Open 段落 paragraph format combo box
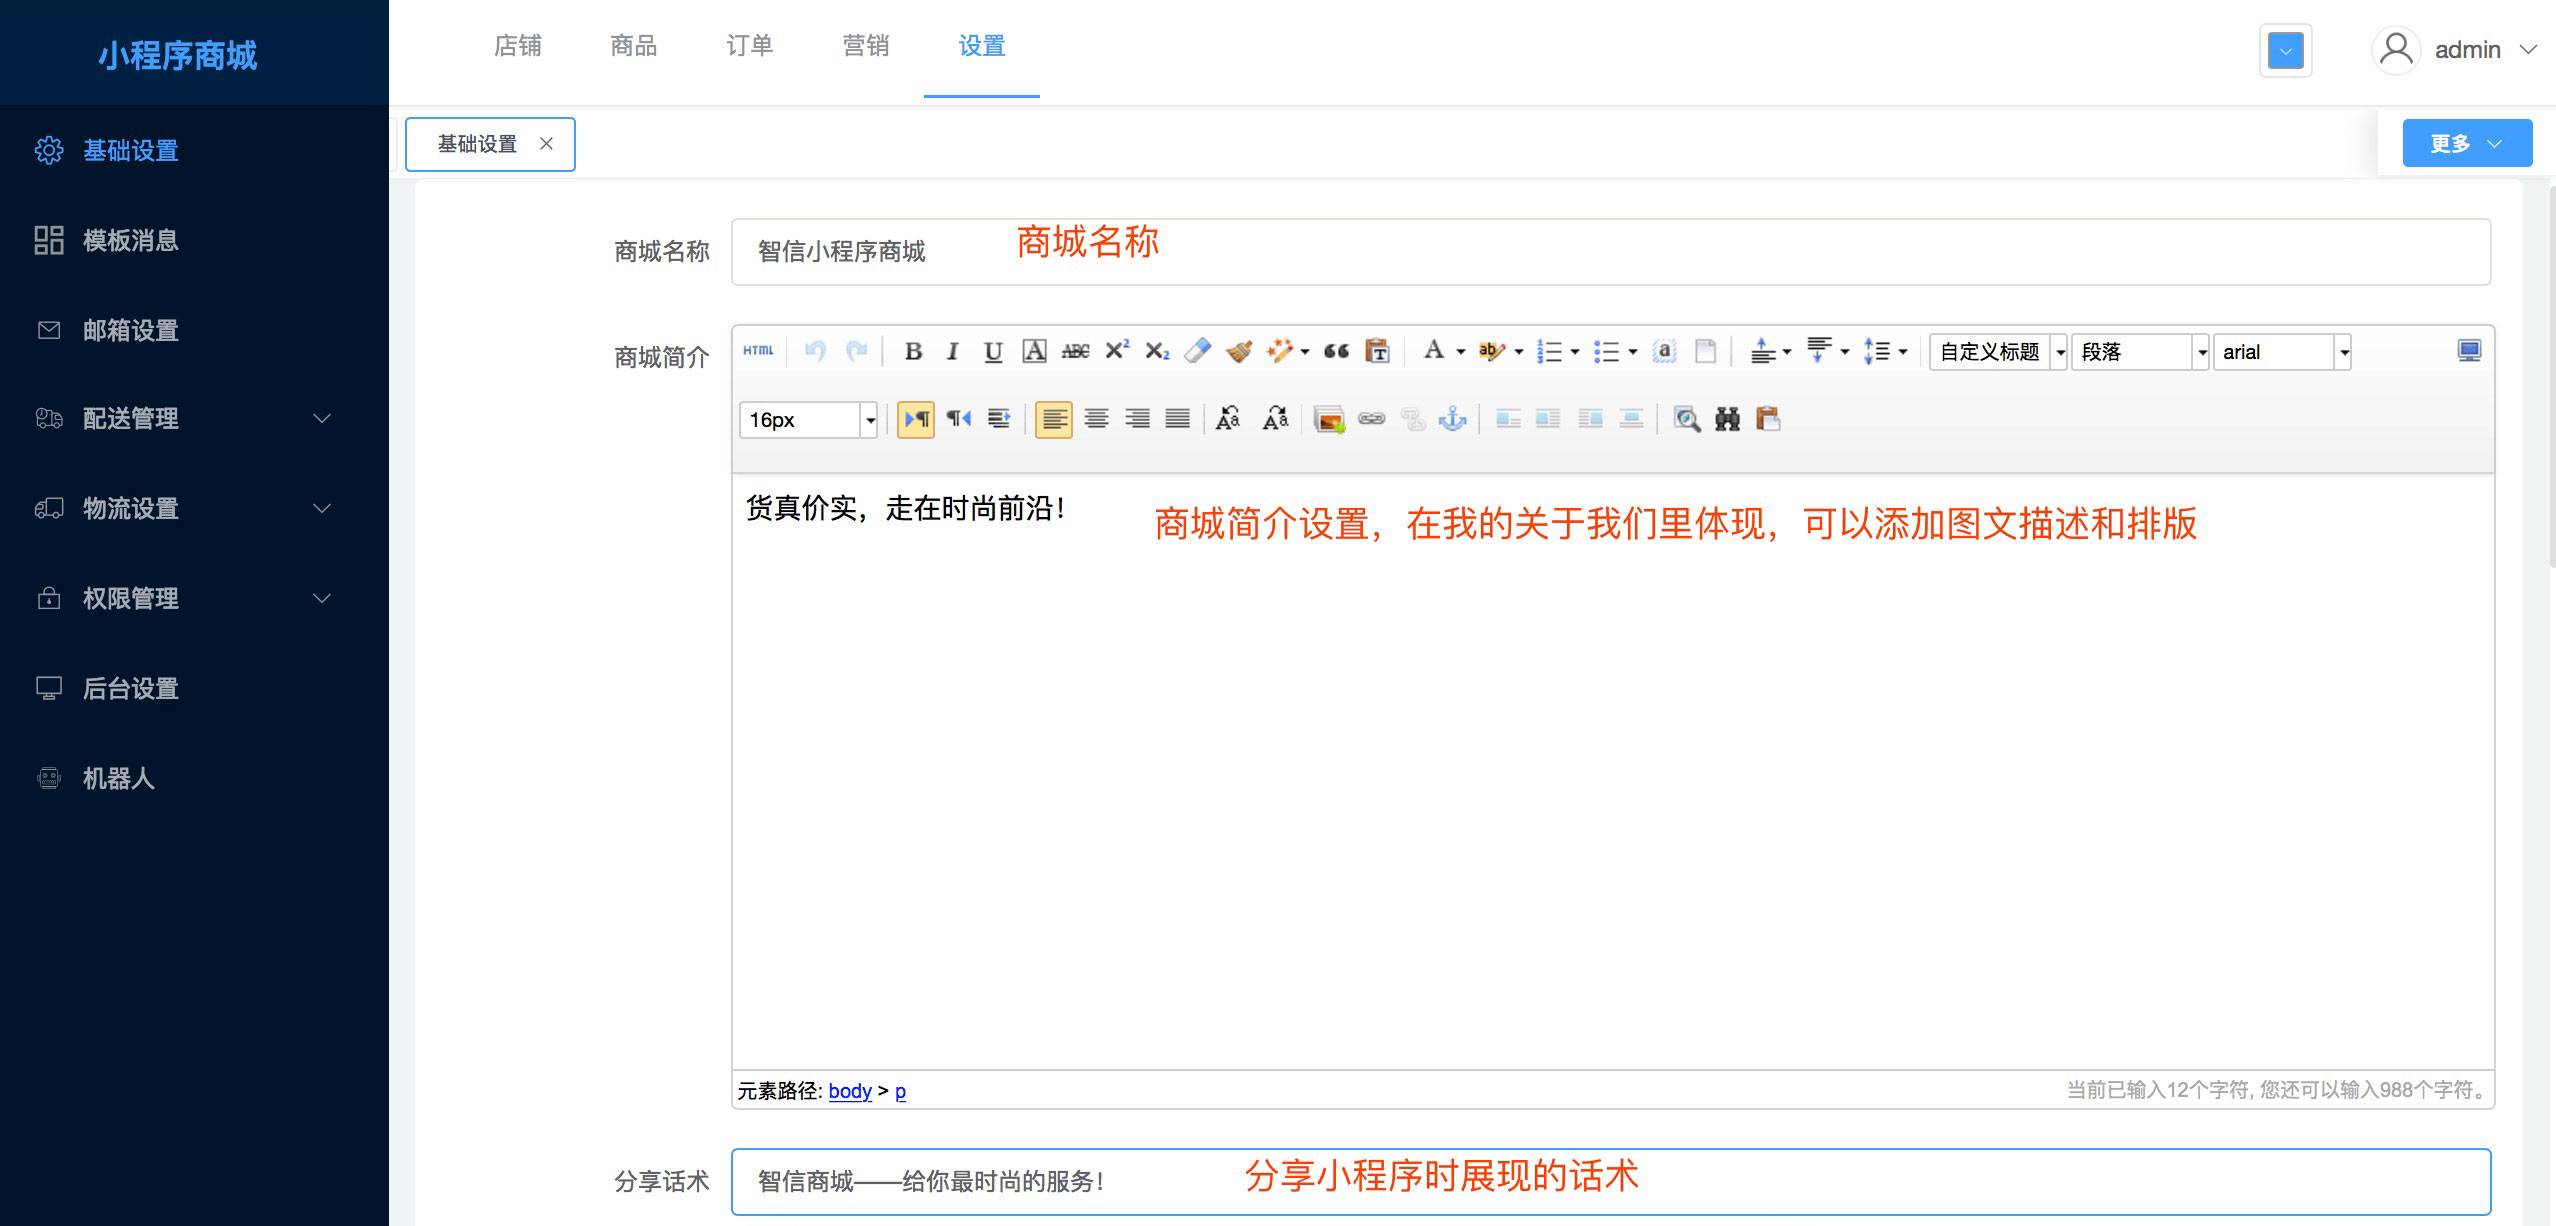2556x1226 pixels. click(x=2140, y=352)
